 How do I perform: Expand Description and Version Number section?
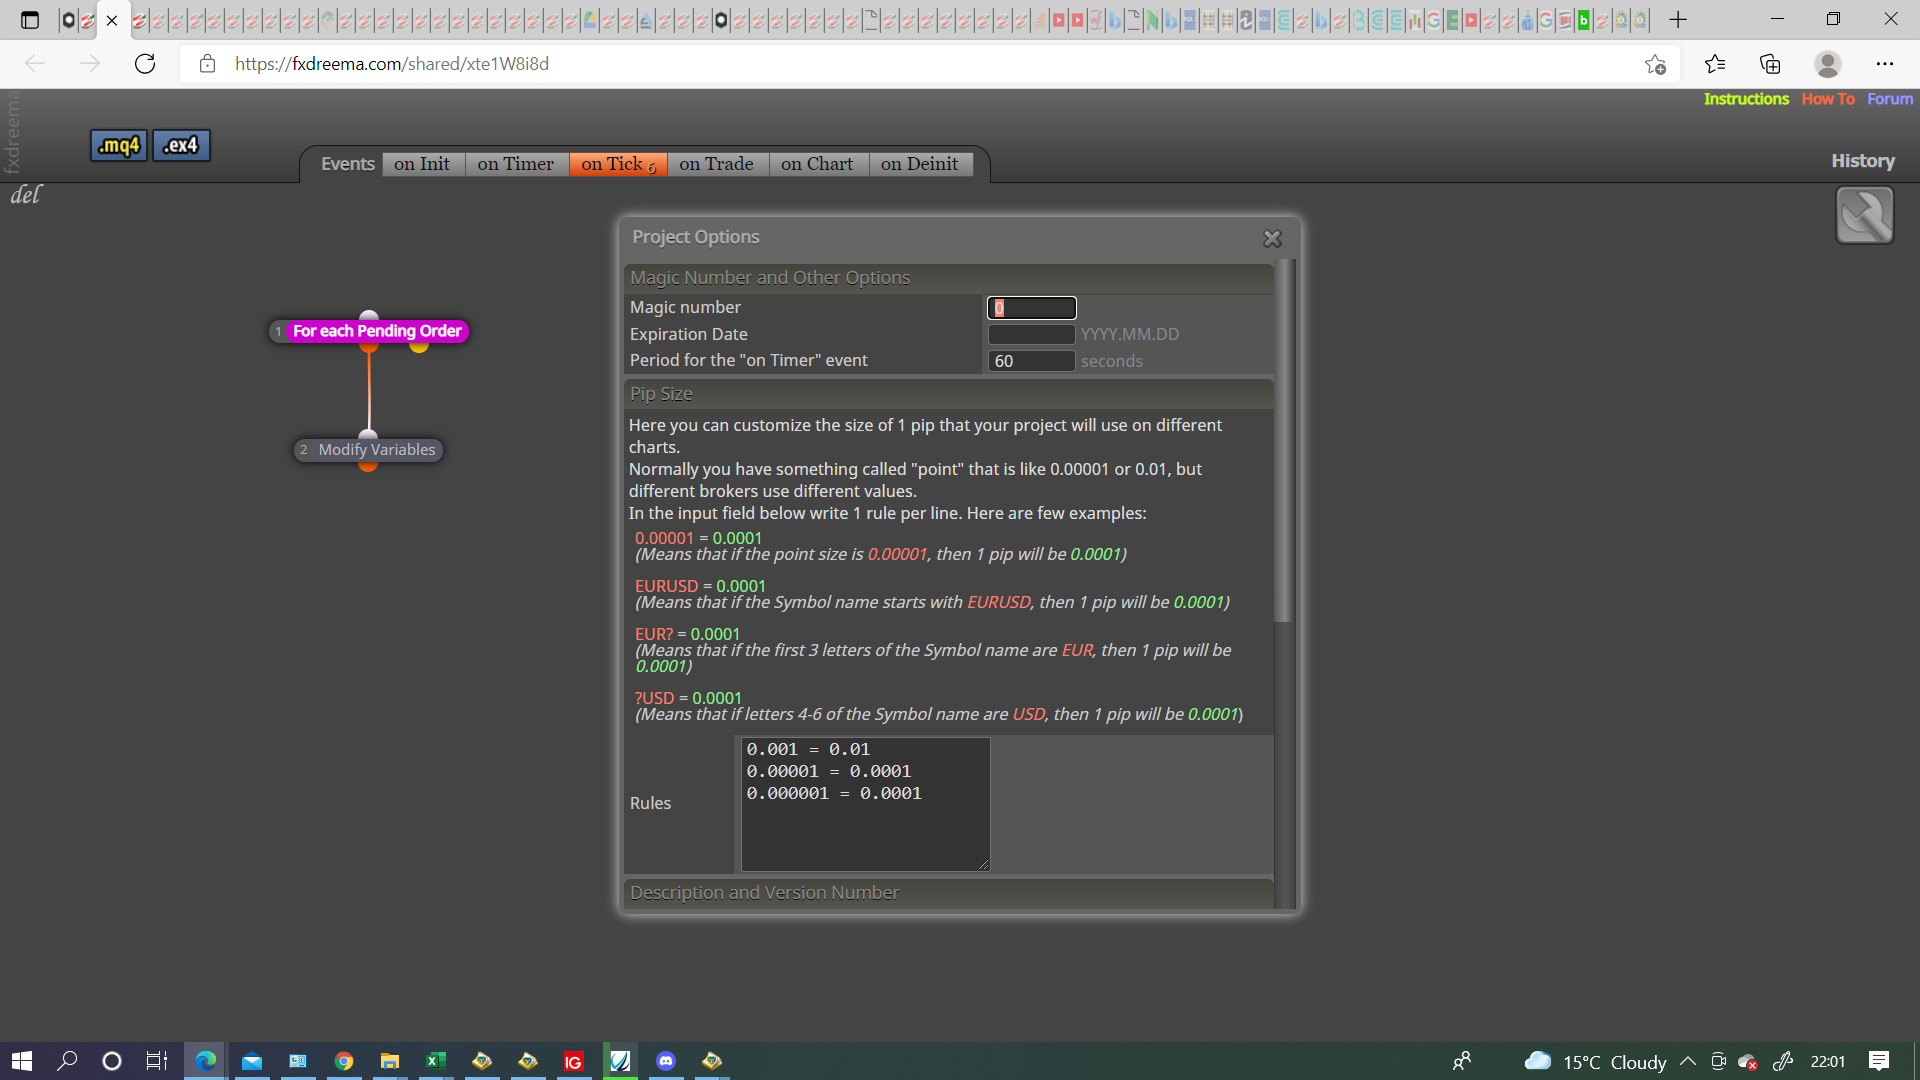pos(949,893)
